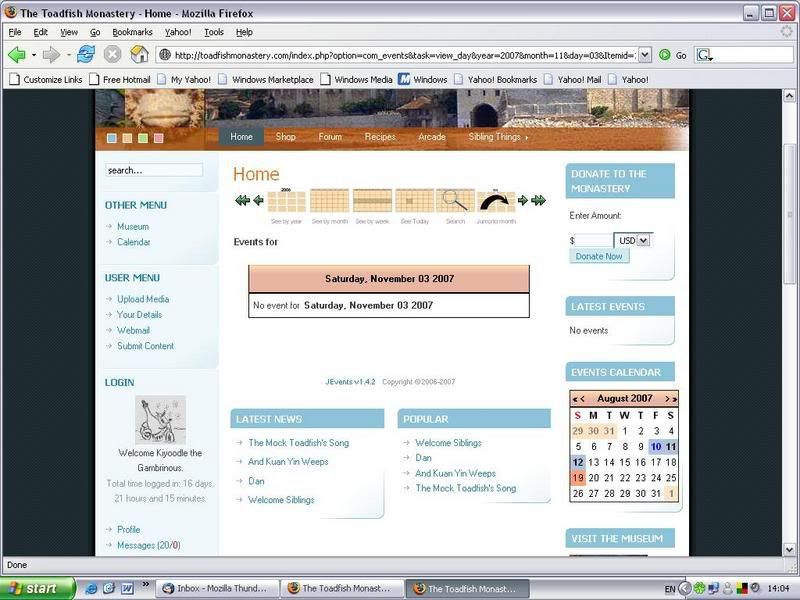Go to Firefox home page icon
This screenshot has width=800, height=600.
click(x=140, y=55)
